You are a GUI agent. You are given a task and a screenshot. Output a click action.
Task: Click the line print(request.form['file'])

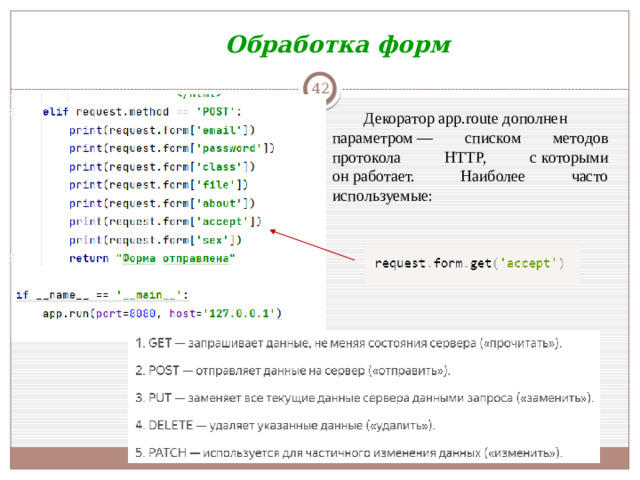[x=158, y=185]
